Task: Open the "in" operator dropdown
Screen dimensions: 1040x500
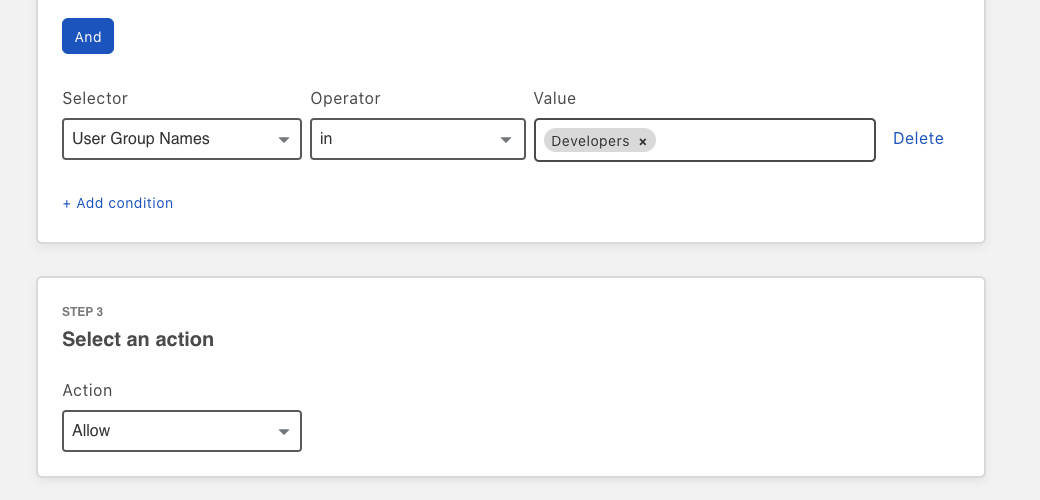Action: pos(418,139)
